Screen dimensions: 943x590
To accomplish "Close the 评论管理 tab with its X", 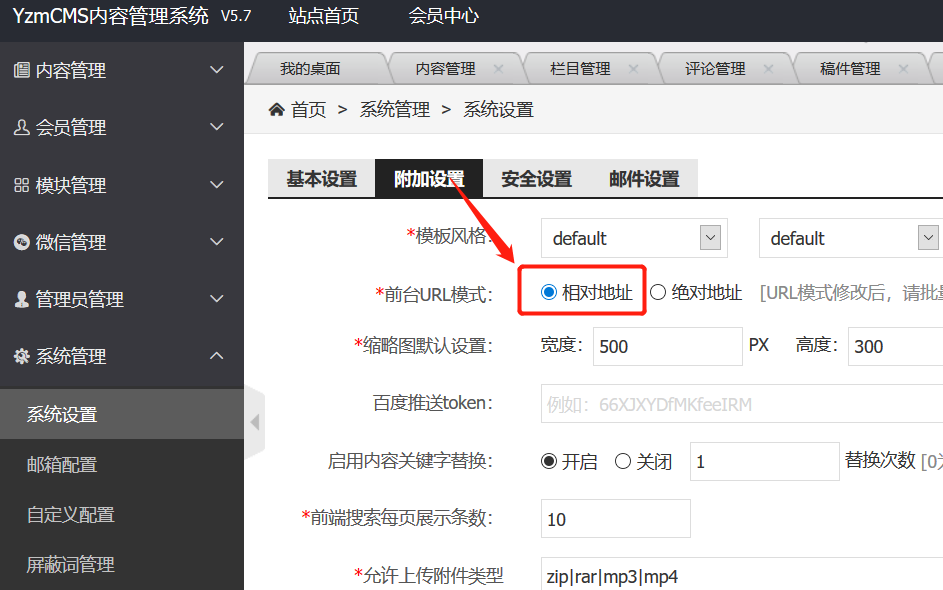I will 768,69.
